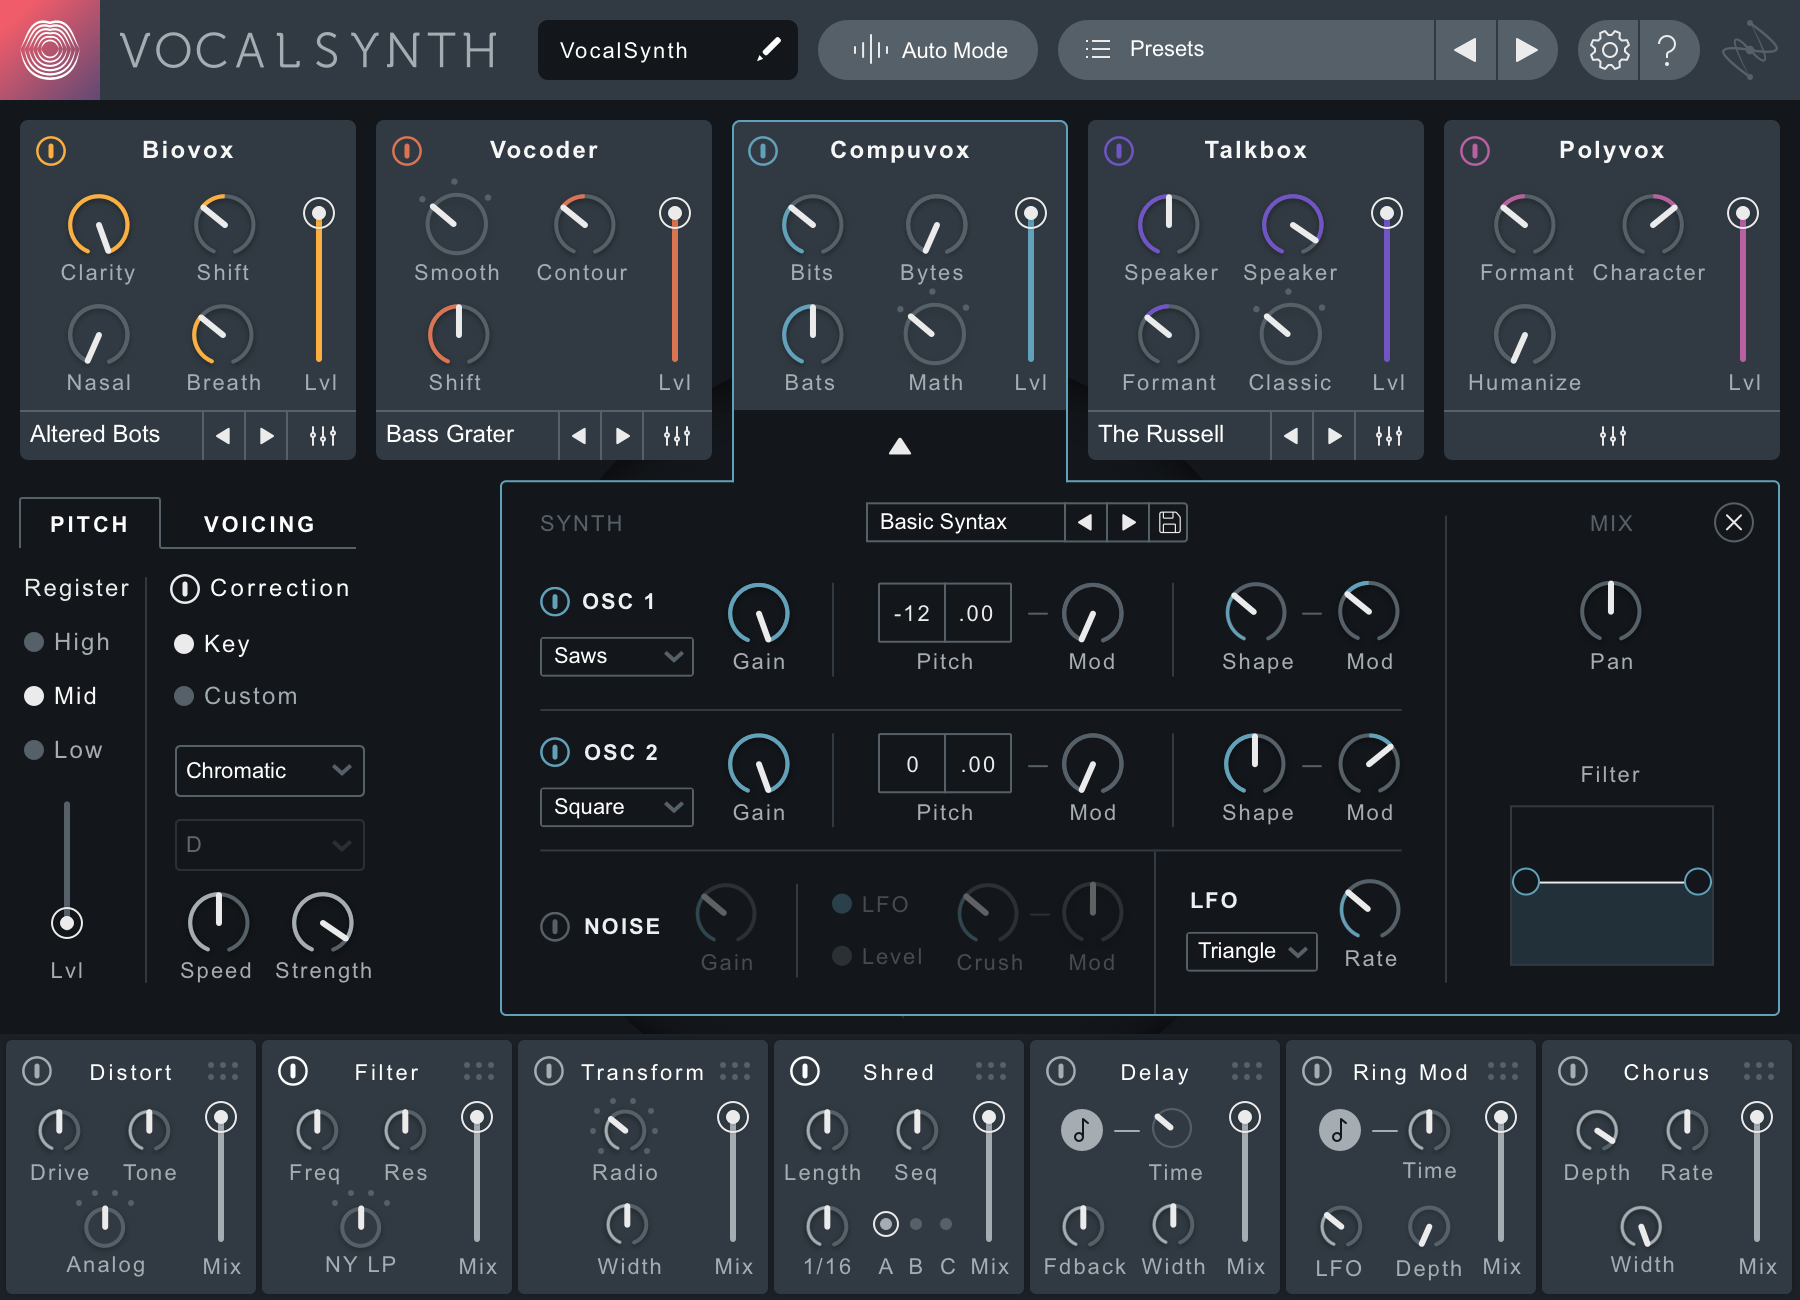Click the note icon in Ring Mod panel
The width and height of the screenshot is (1800, 1300).
pos(1339,1130)
